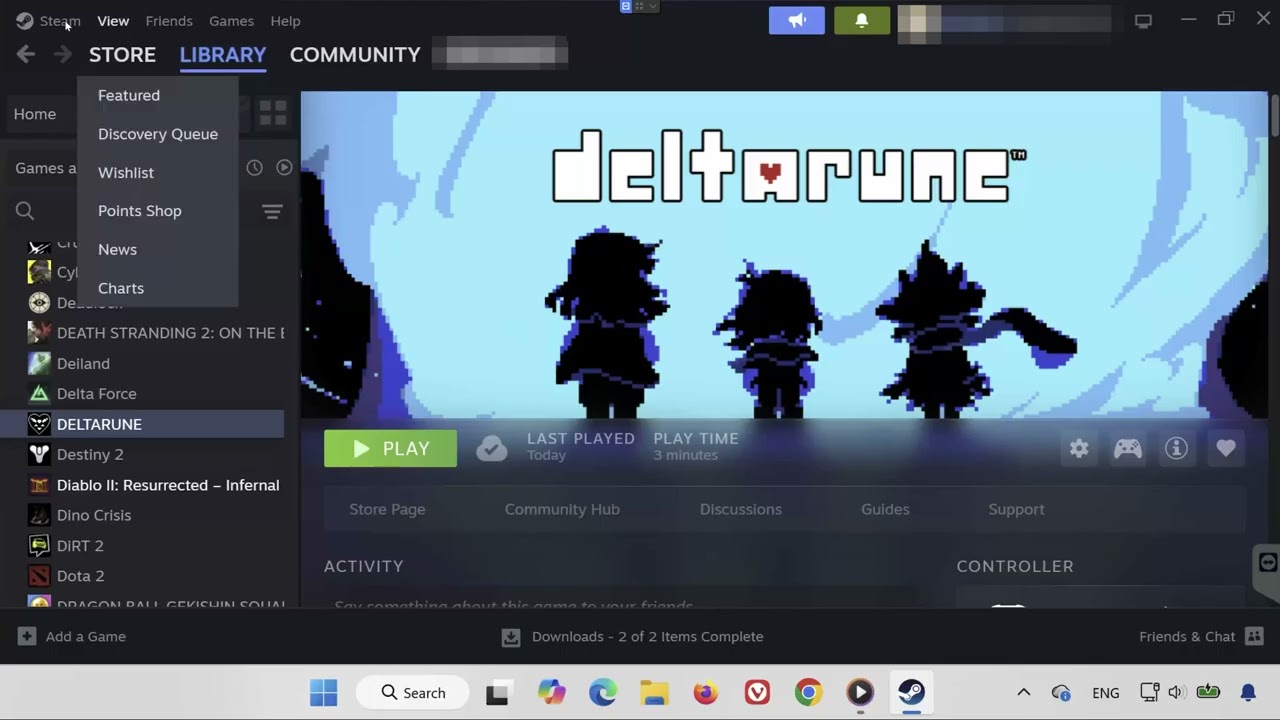Open File Explorer from the taskbar

point(654,693)
